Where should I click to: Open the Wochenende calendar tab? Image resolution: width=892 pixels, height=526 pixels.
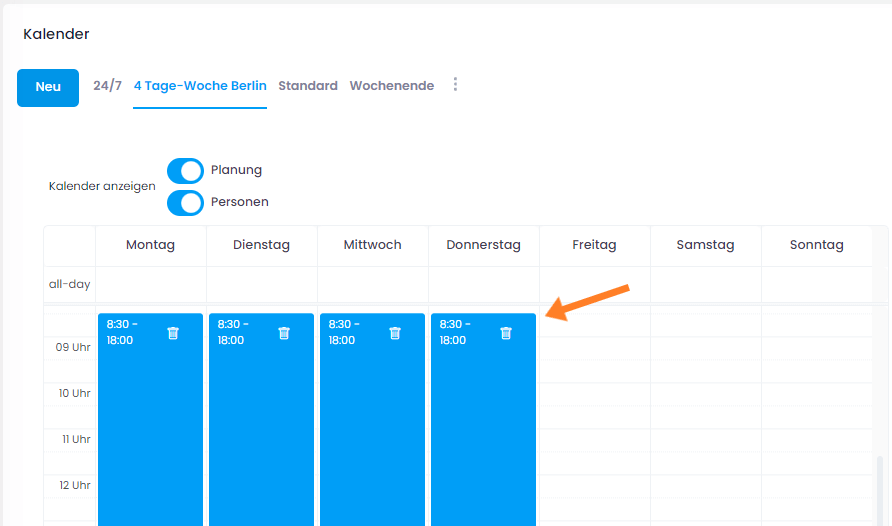(391, 86)
